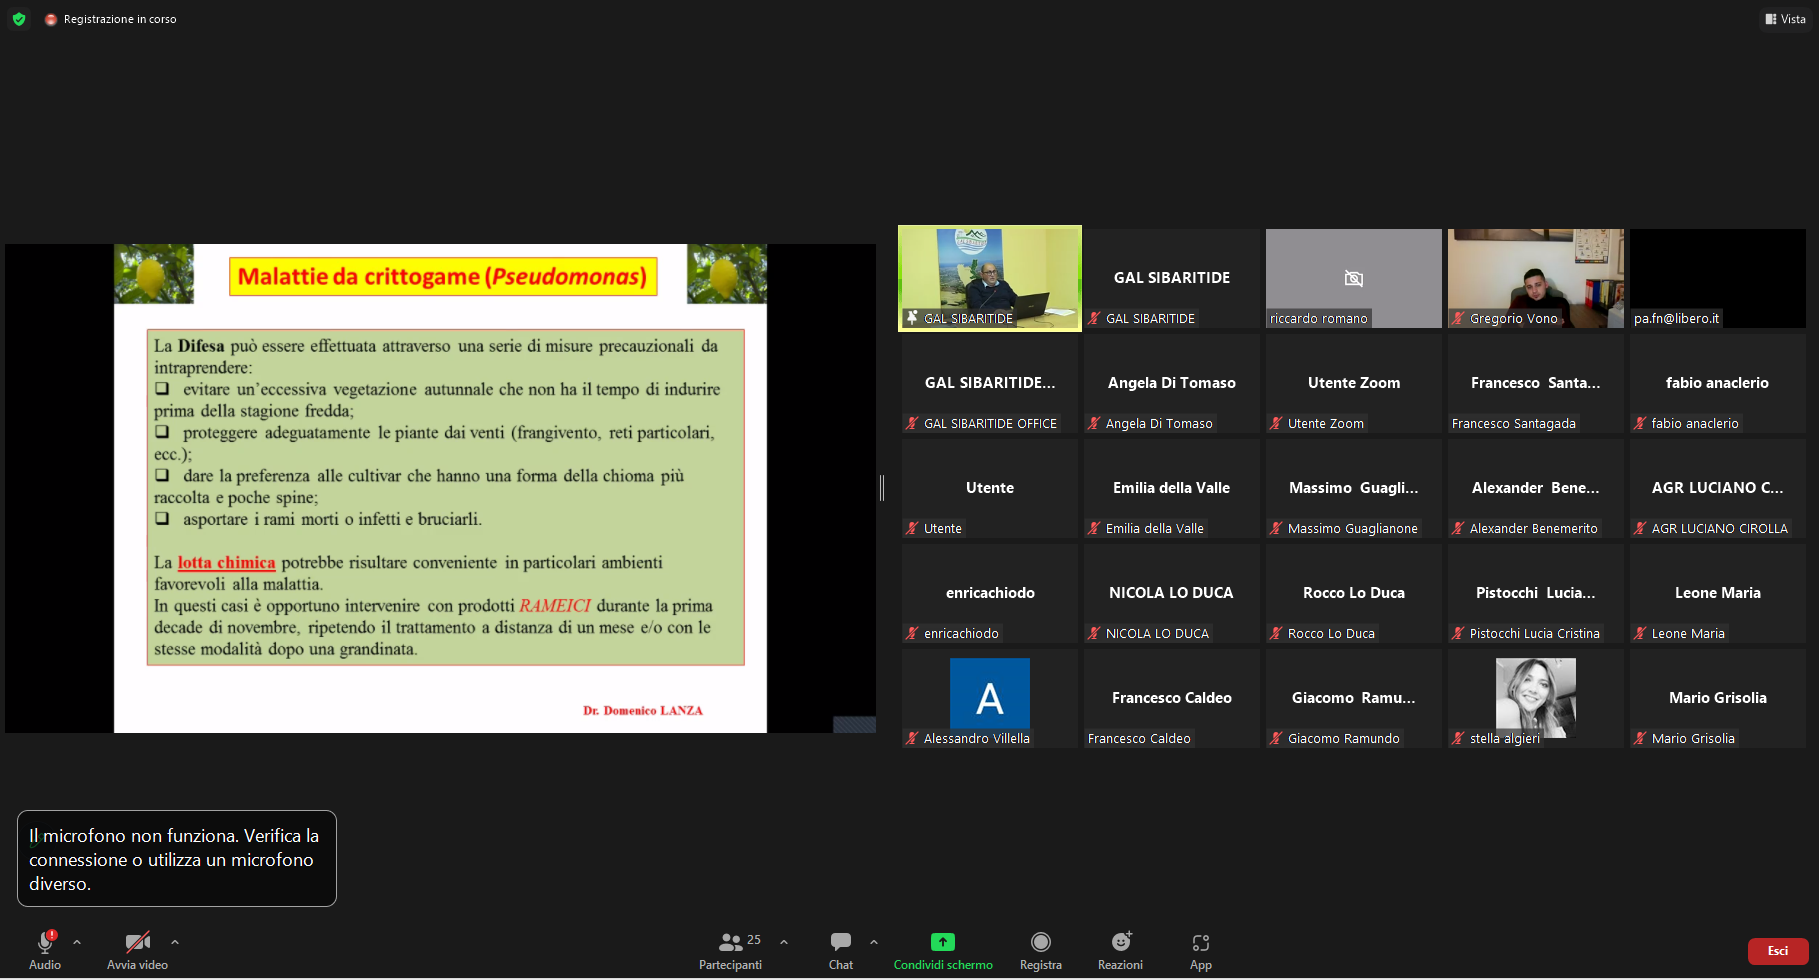Viewport: 1819px width, 980px height.
Task: Click Alexander Benemerito muted mic icon
Action: [x=1458, y=528]
